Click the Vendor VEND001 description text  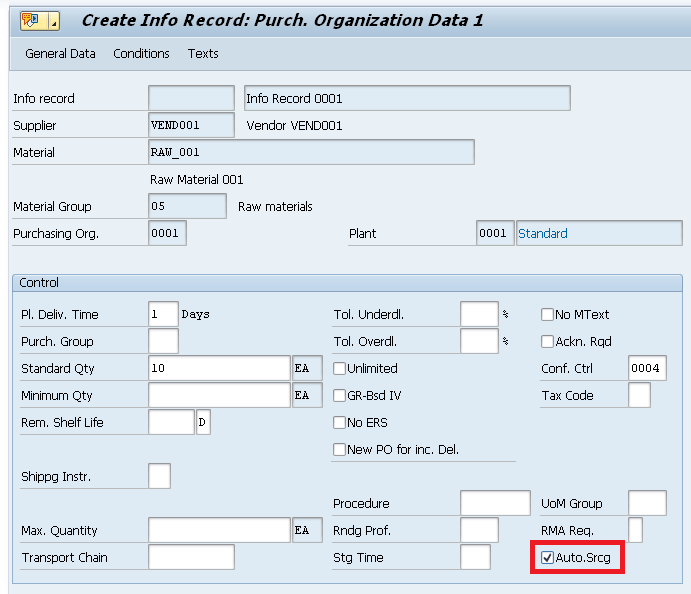[x=294, y=126]
